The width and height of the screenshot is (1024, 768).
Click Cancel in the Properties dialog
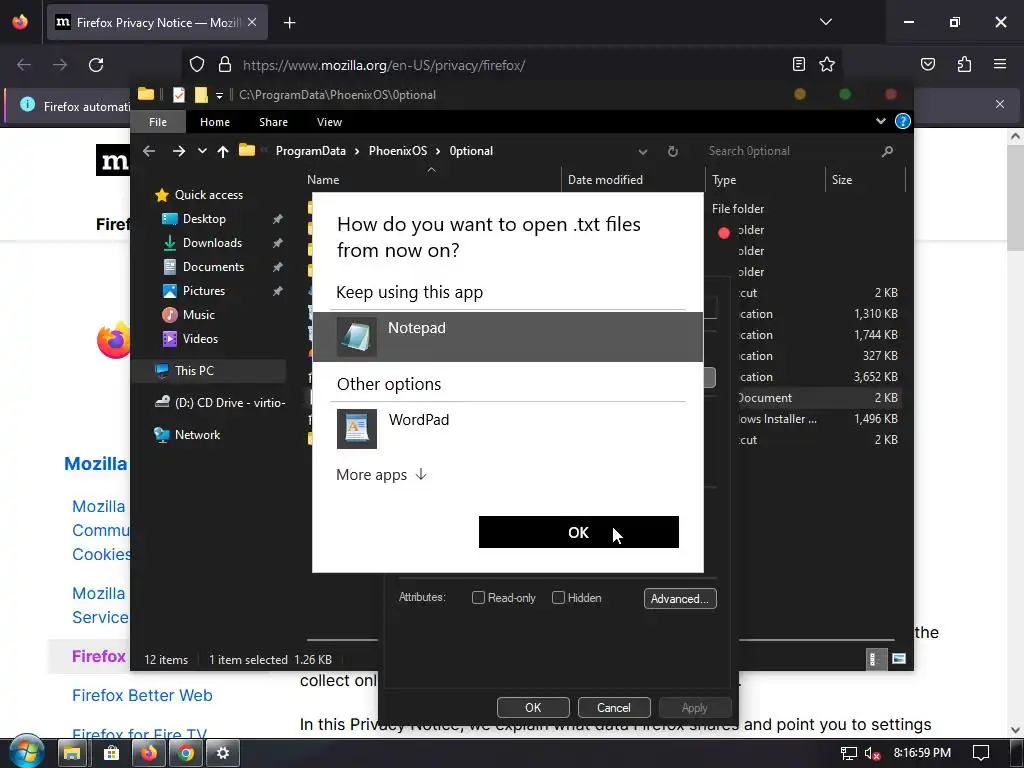614,707
